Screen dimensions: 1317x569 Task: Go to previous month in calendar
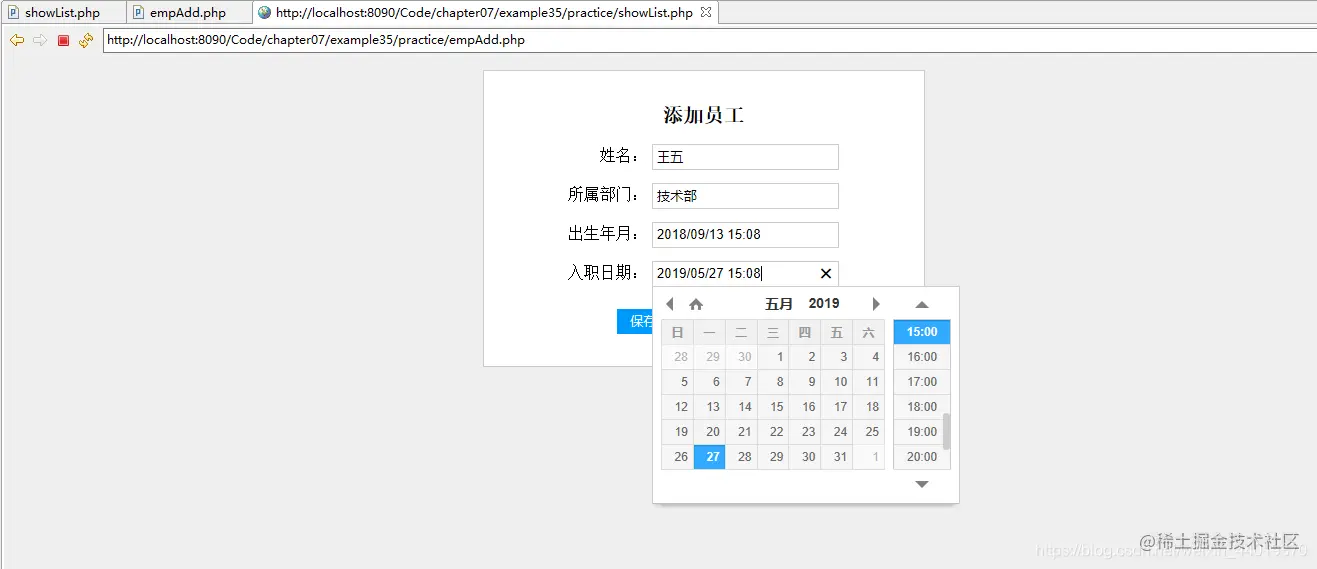670,304
